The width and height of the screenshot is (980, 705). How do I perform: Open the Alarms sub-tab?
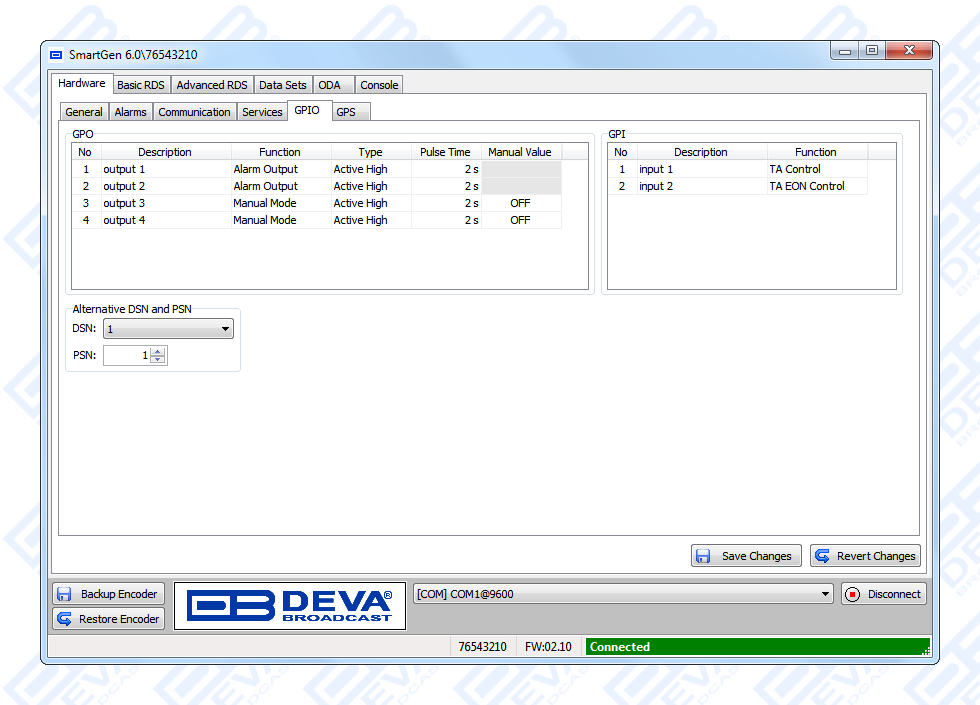pos(130,112)
